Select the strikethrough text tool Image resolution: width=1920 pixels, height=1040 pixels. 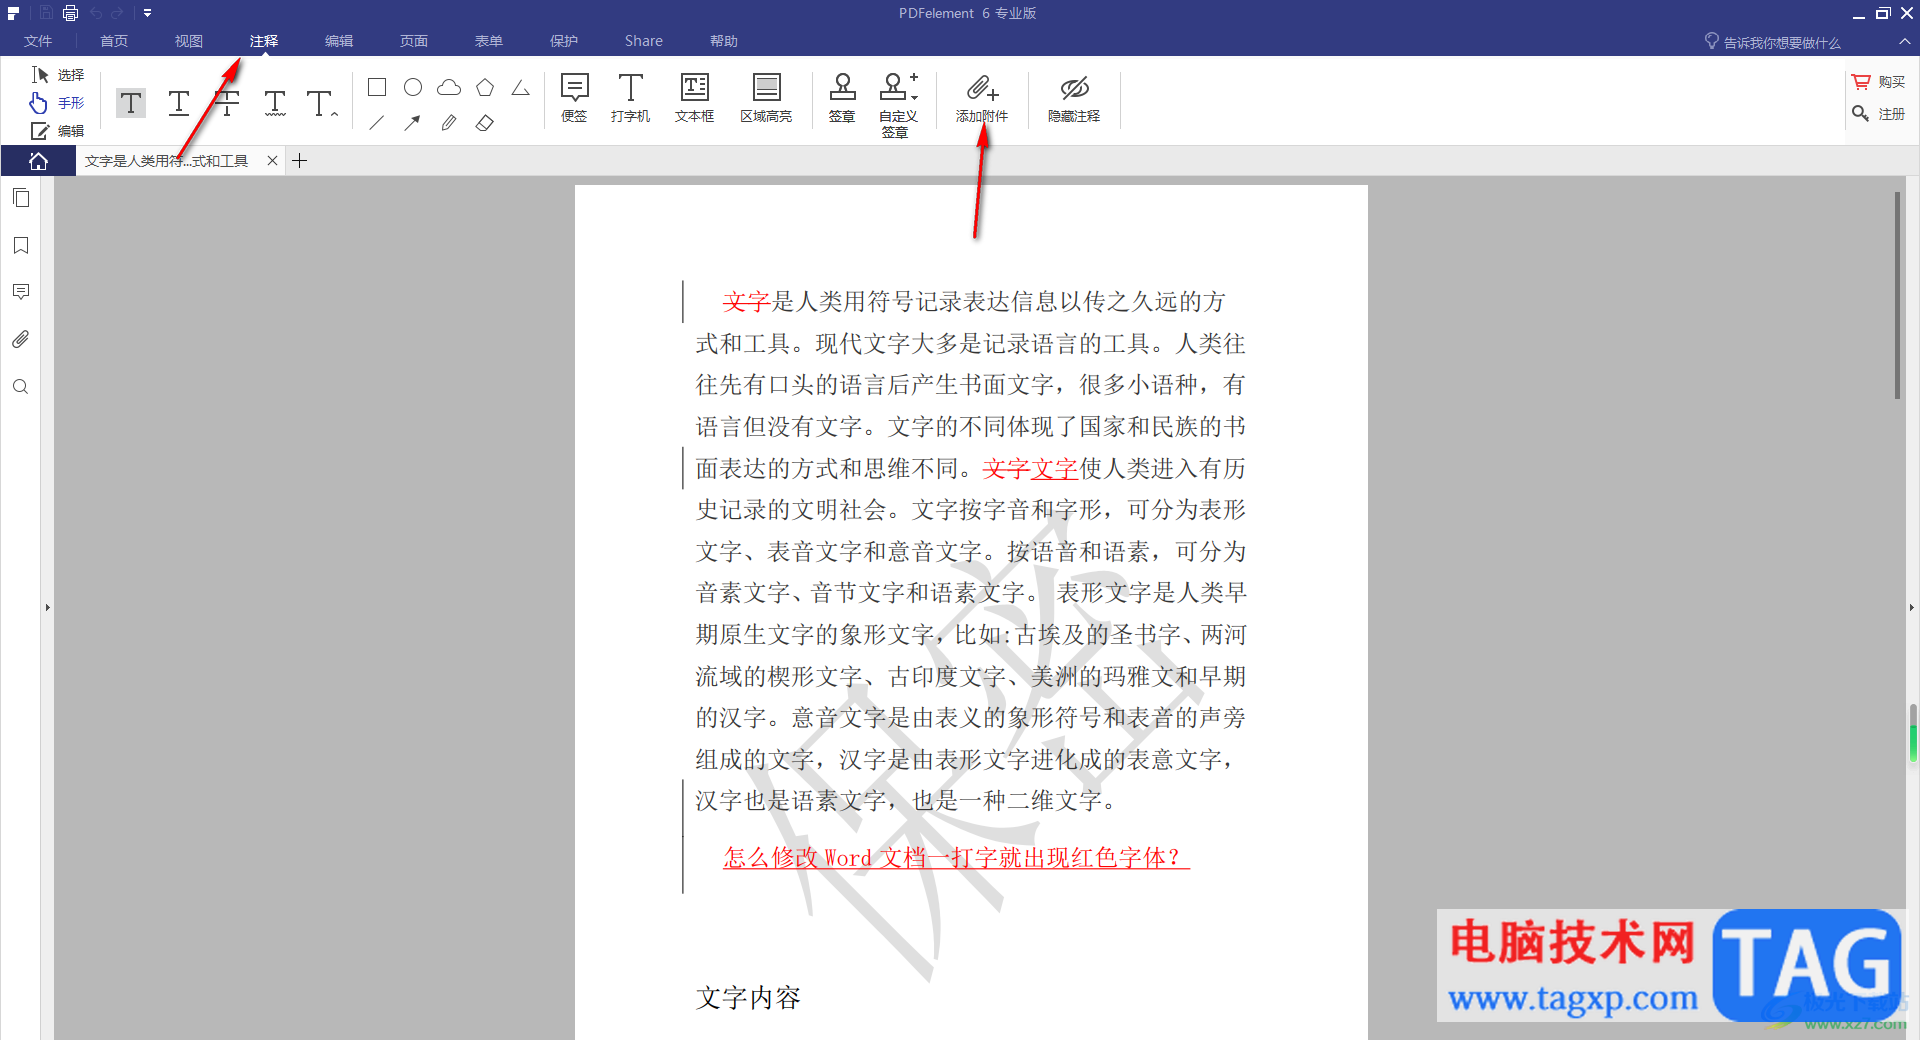pyautogui.click(x=227, y=103)
